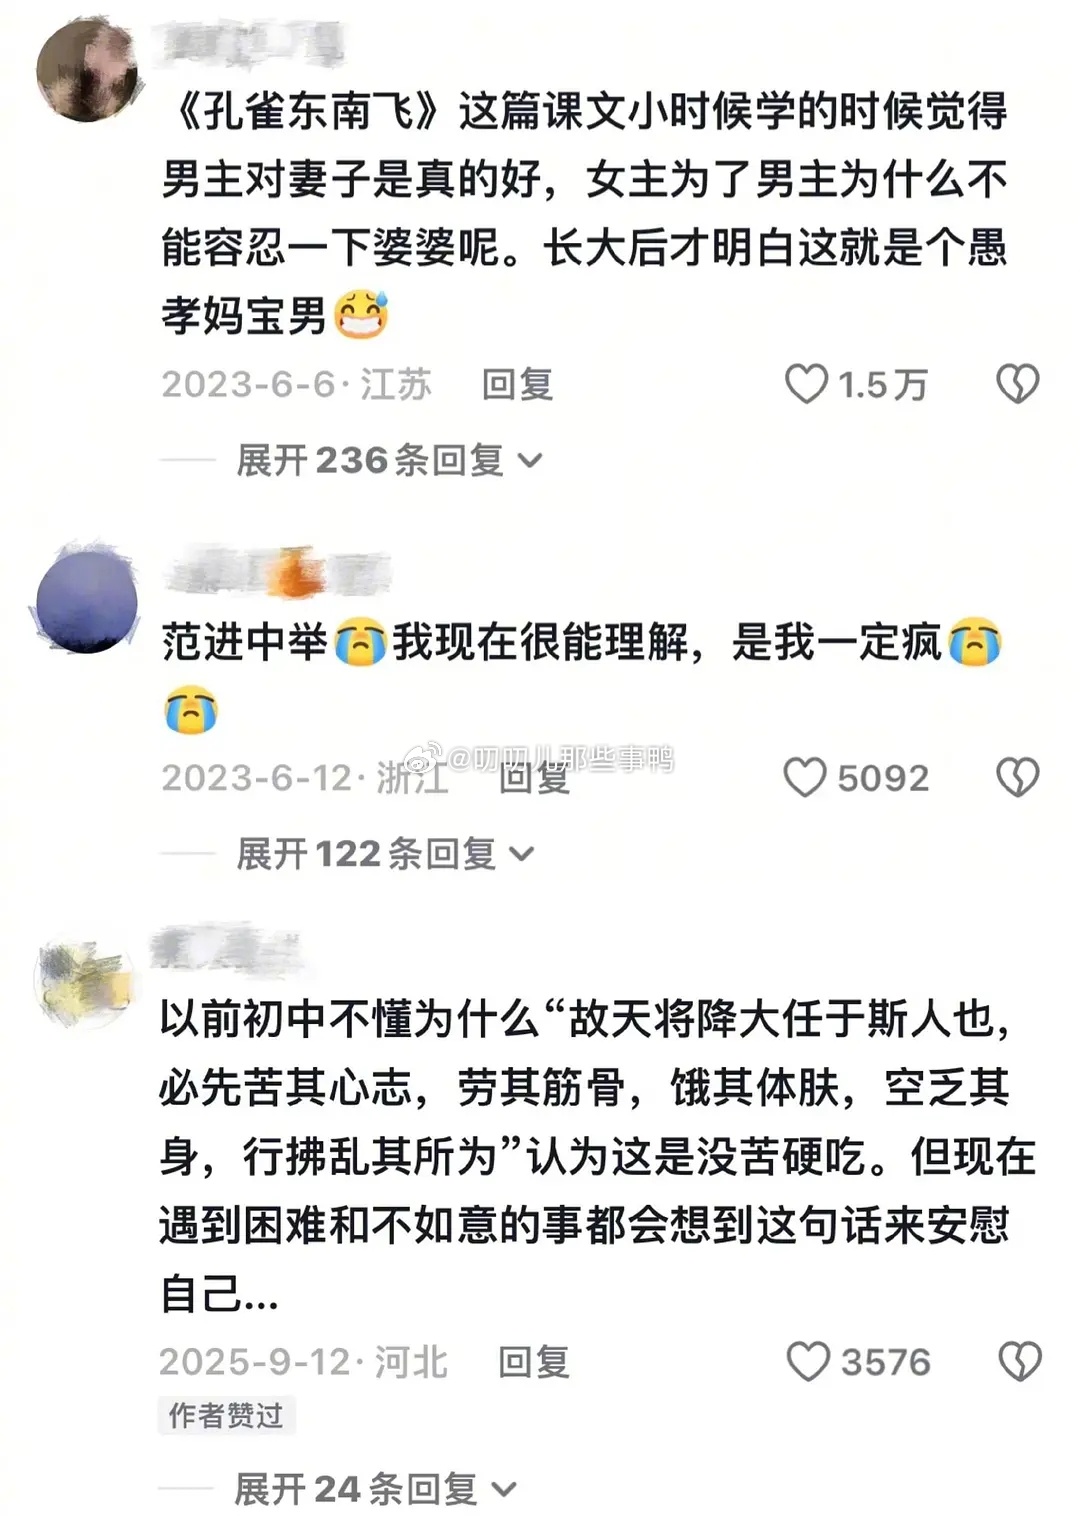1080x1516 pixels.
Task: Open the first commenter's blurred username
Action: [x=252, y=44]
